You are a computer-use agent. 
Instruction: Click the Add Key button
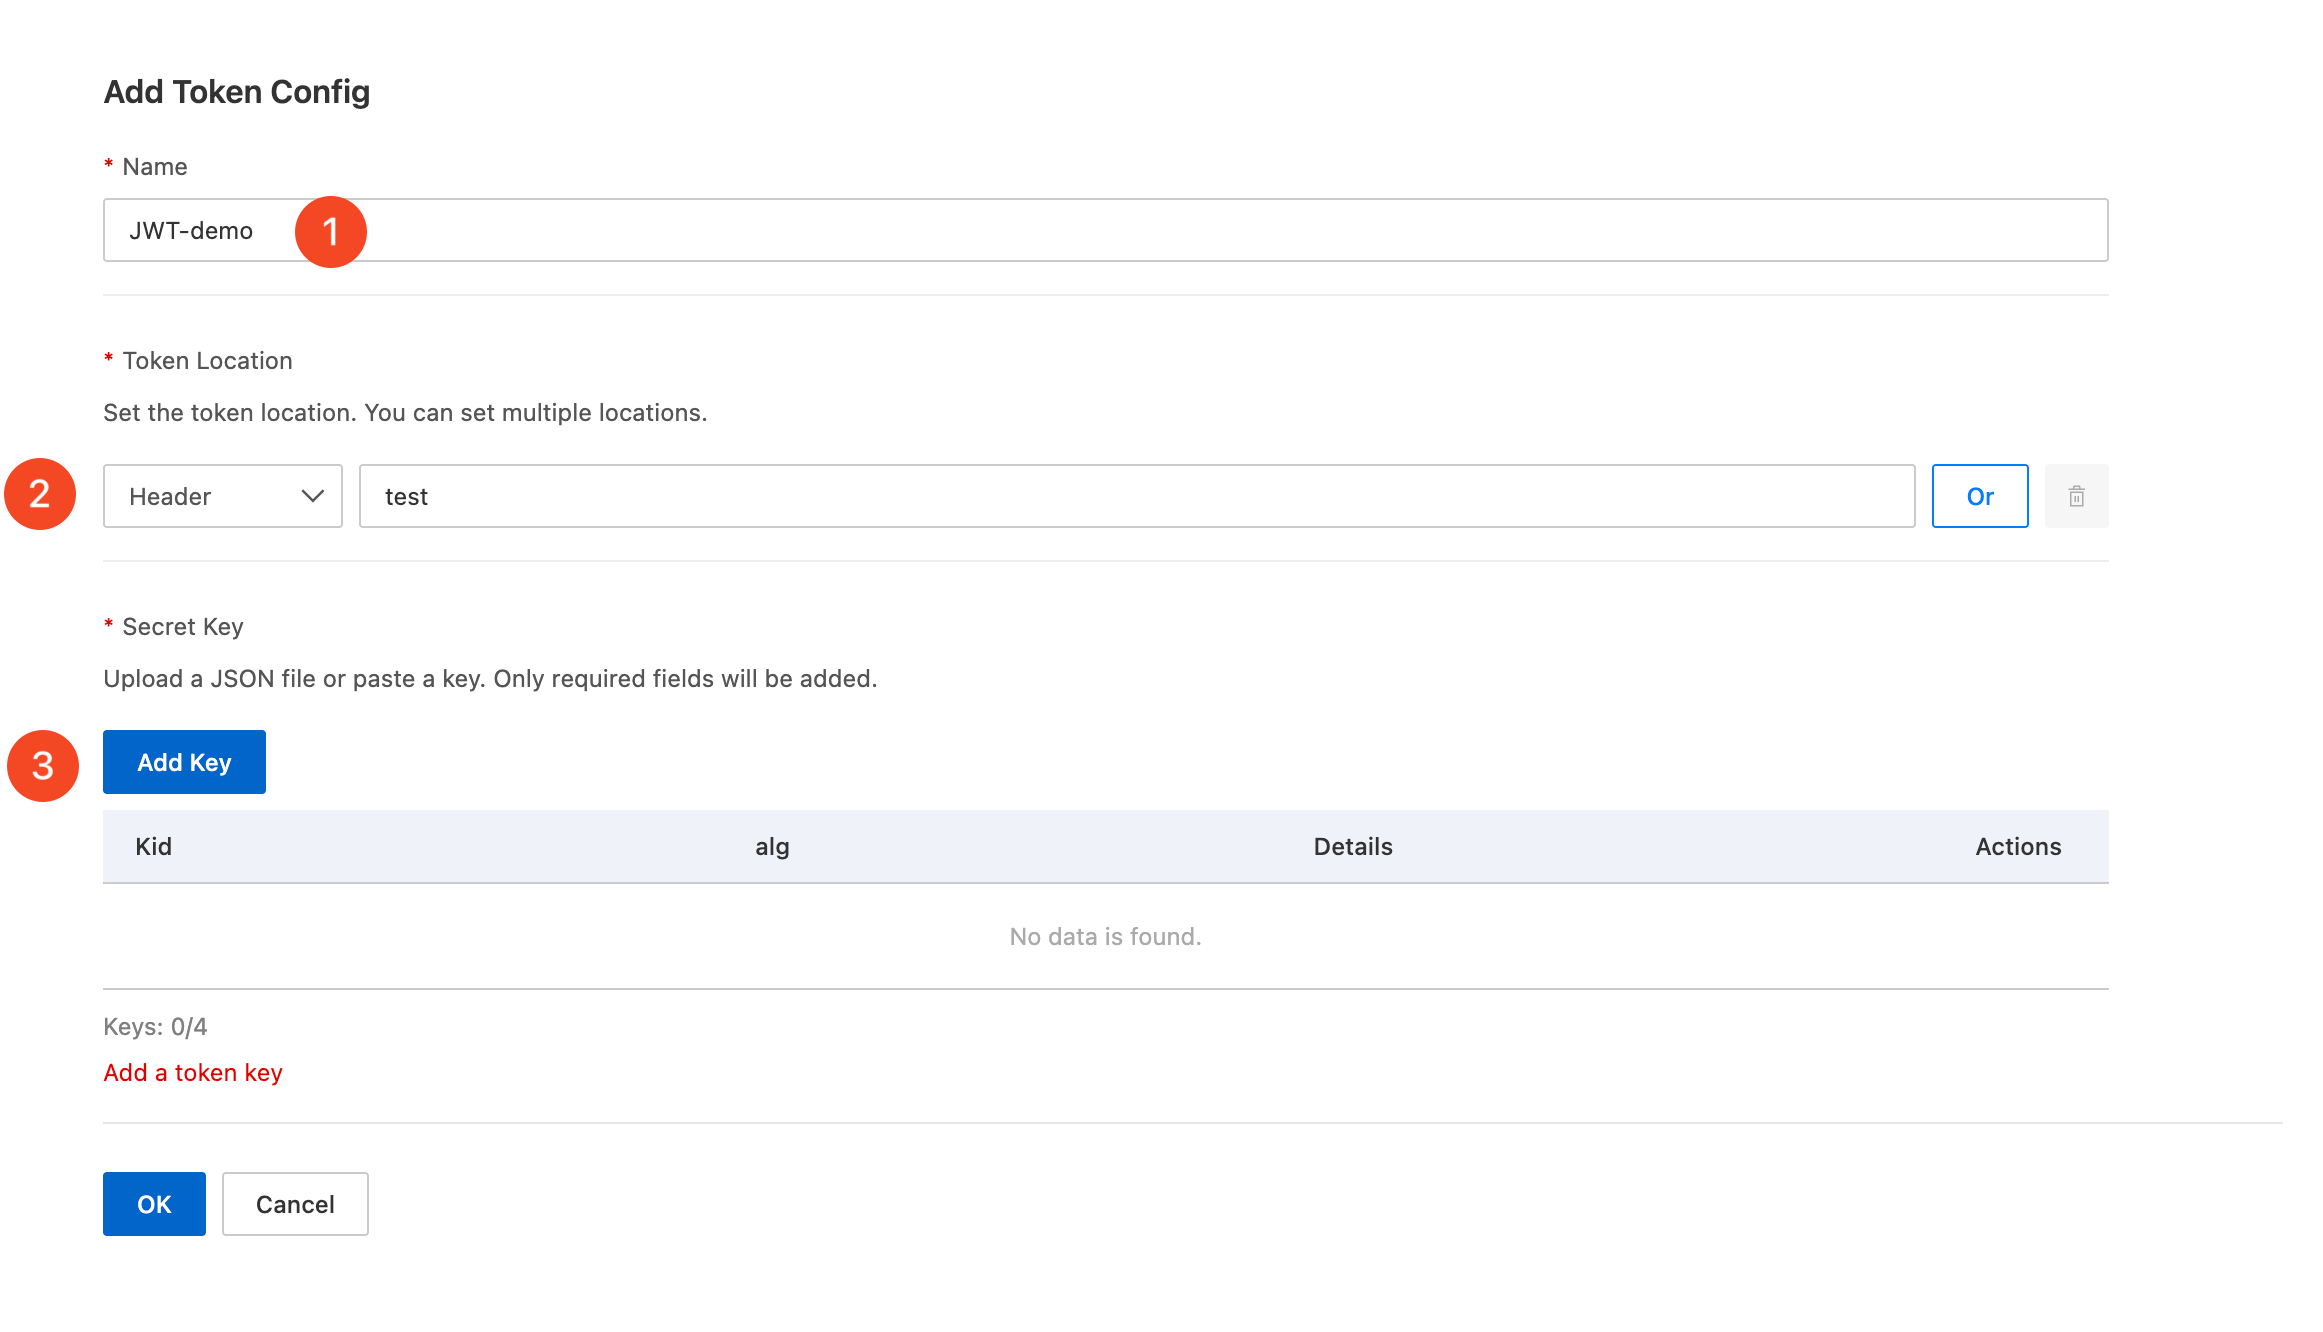184,762
